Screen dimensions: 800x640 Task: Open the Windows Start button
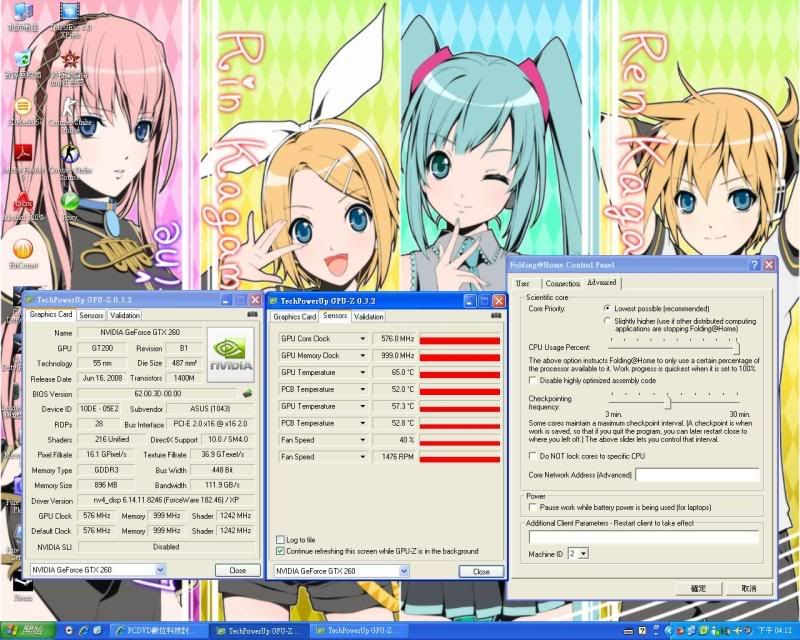(28, 631)
